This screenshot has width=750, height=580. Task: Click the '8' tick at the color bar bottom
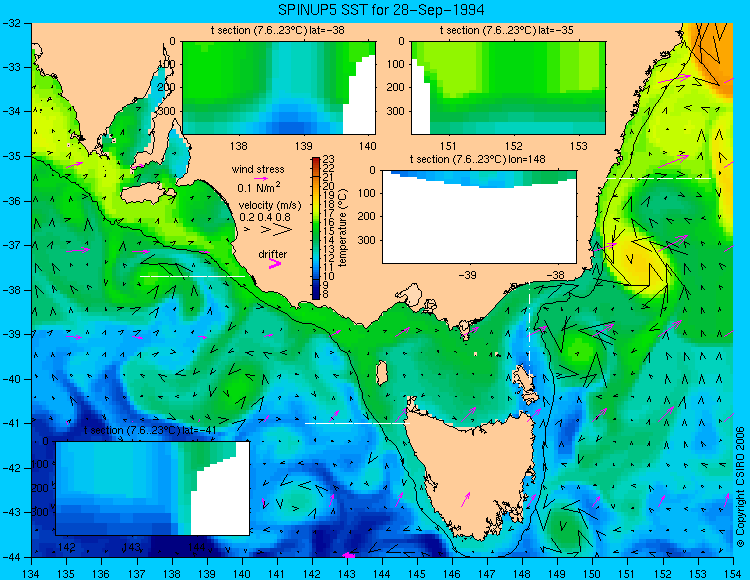click(326, 295)
